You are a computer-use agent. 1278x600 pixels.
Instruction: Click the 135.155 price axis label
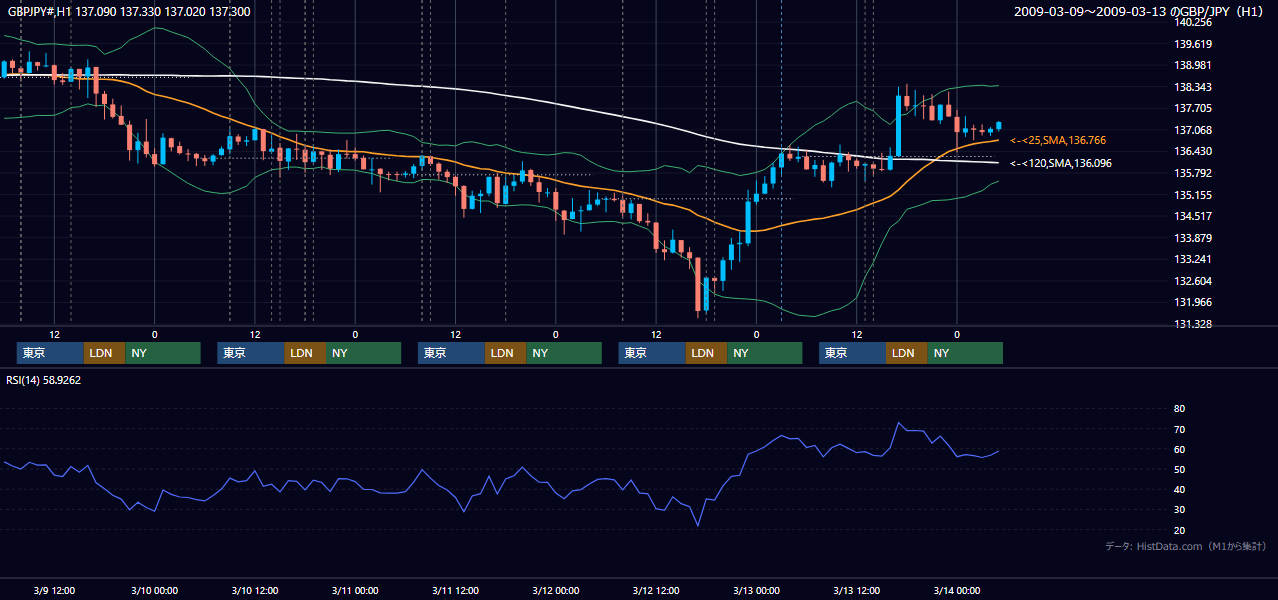tap(1193, 195)
